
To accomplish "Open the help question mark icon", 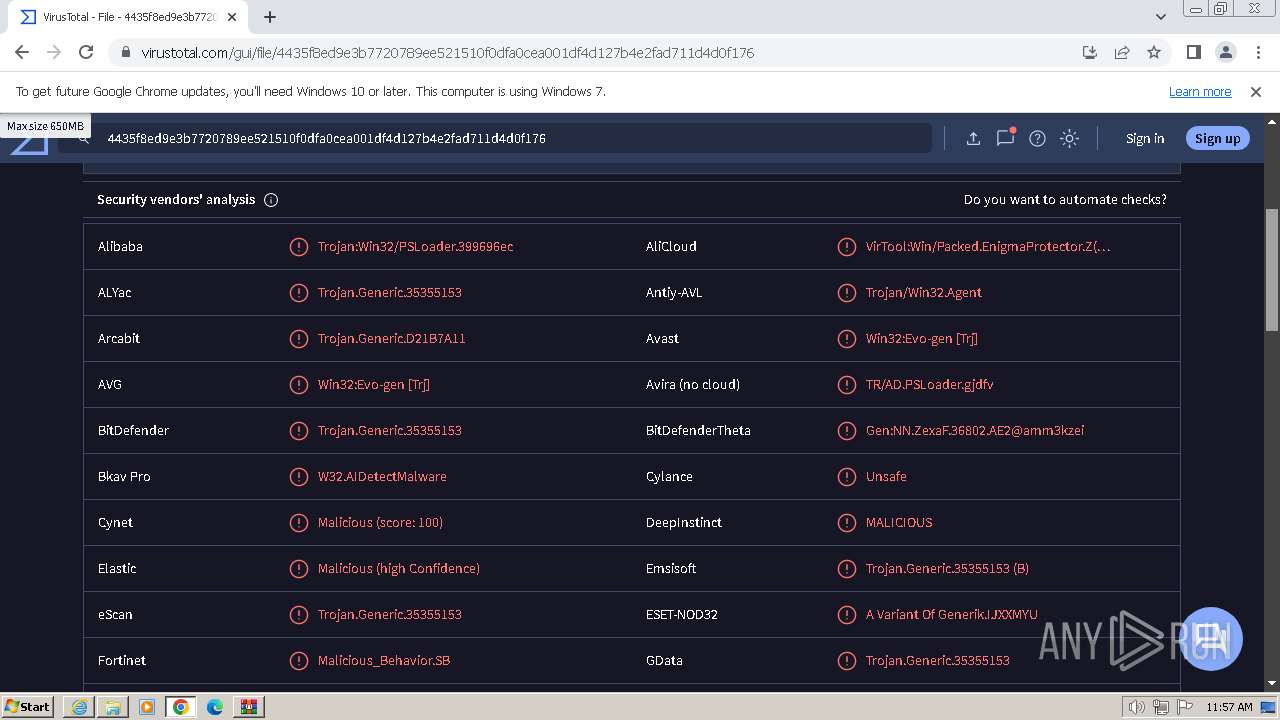I will click(x=1037, y=139).
